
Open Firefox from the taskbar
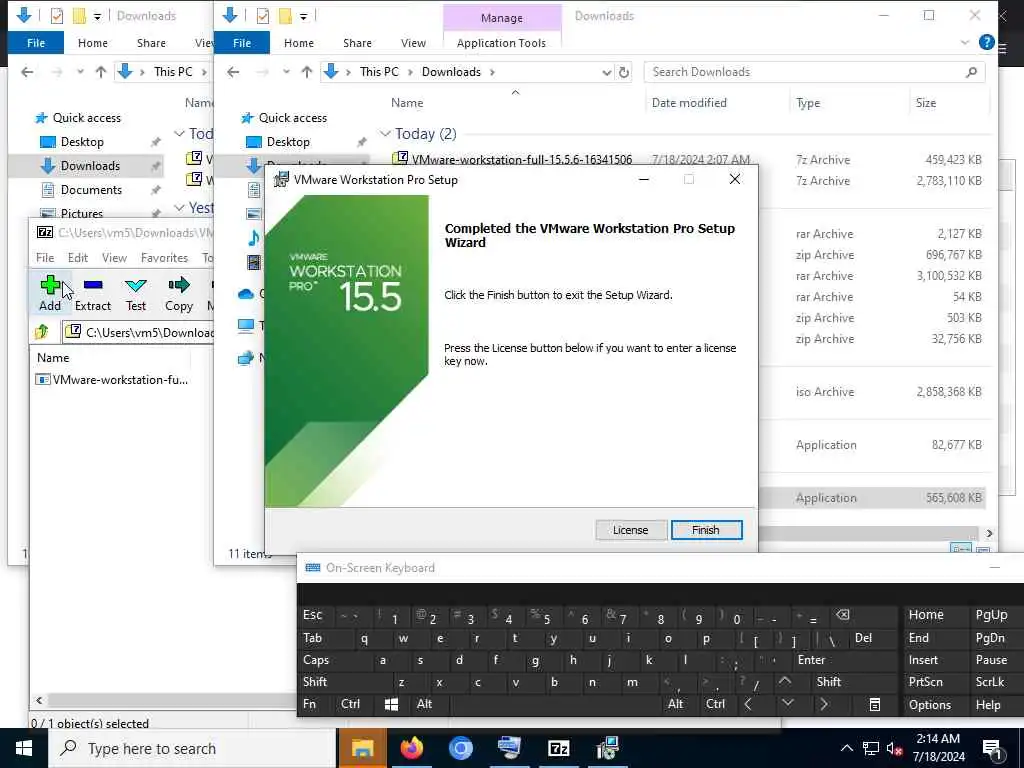[411, 748]
